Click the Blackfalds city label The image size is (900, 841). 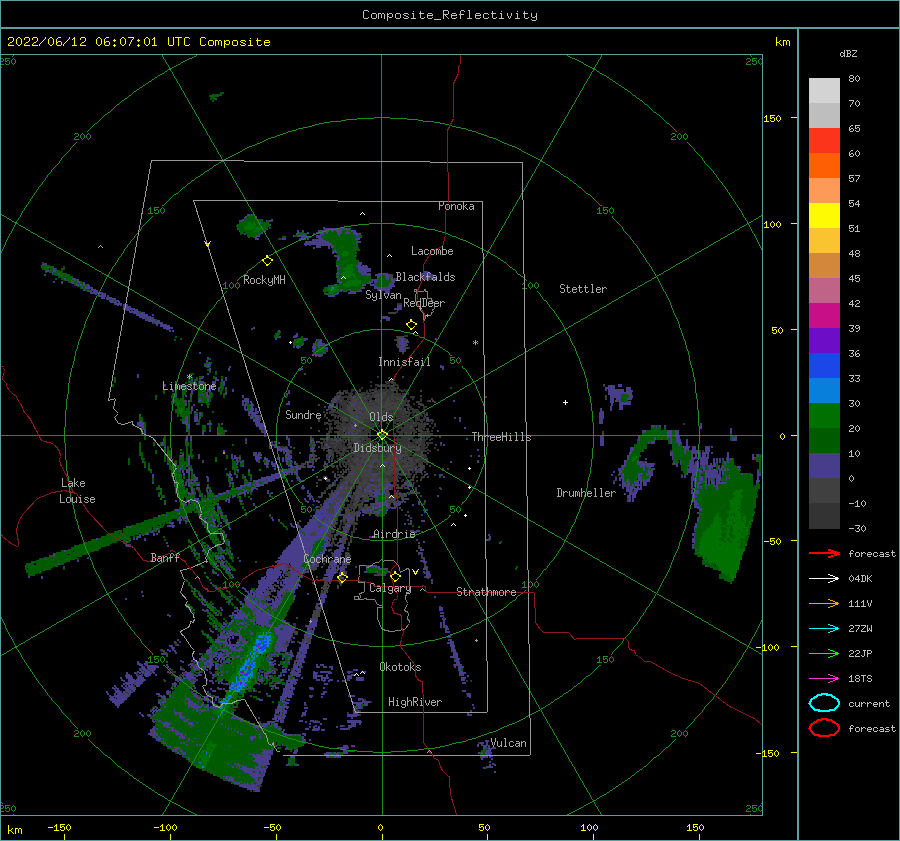(425, 277)
